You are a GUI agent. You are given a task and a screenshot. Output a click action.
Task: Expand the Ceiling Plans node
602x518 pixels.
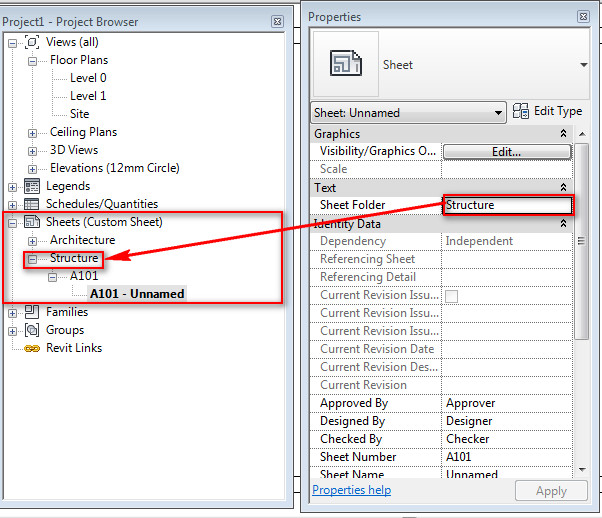pyautogui.click(x=33, y=133)
